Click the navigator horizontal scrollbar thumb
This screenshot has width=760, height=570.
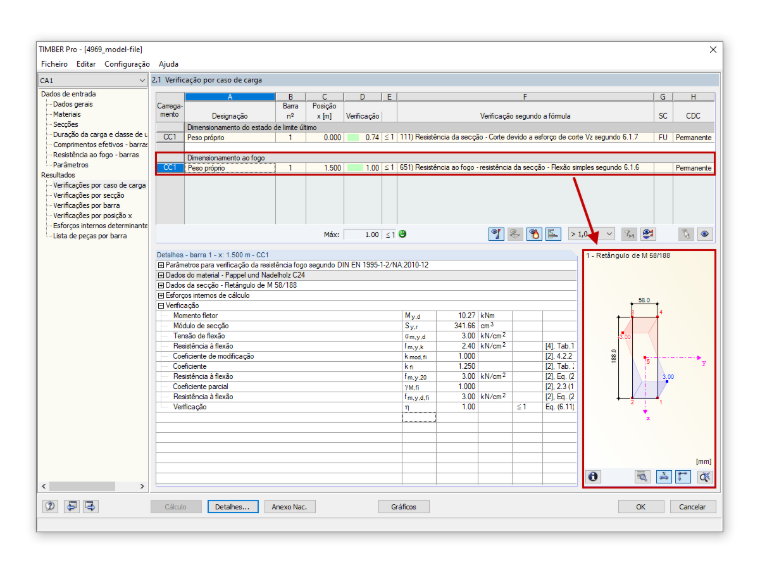[x=82, y=486]
